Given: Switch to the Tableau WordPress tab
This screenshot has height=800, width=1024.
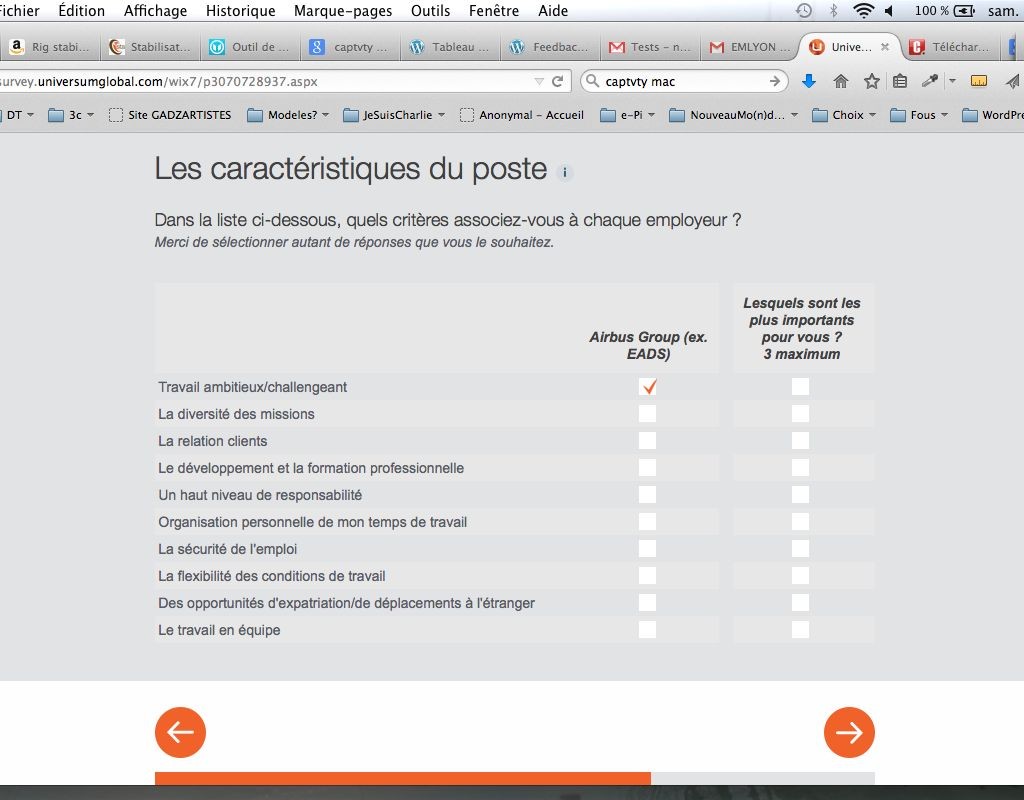Looking at the screenshot, I should pyautogui.click(x=450, y=47).
